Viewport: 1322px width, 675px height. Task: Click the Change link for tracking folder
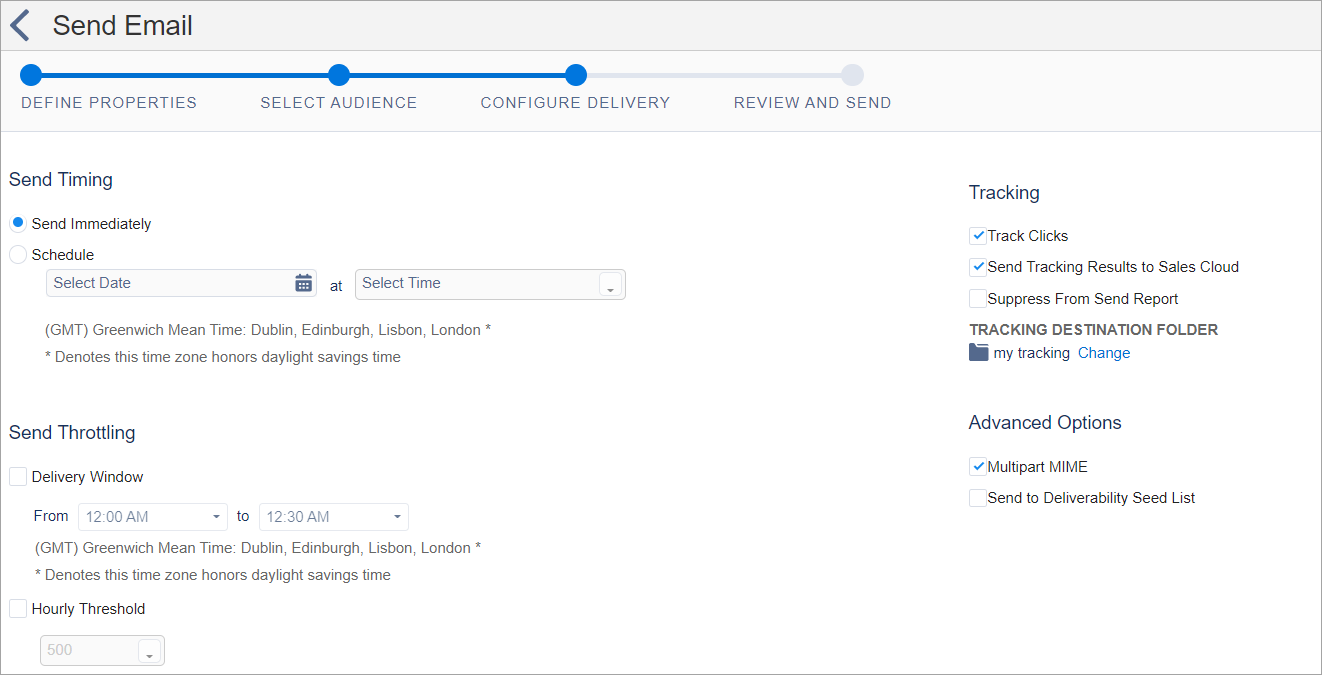pyautogui.click(x=1104, y=353)
